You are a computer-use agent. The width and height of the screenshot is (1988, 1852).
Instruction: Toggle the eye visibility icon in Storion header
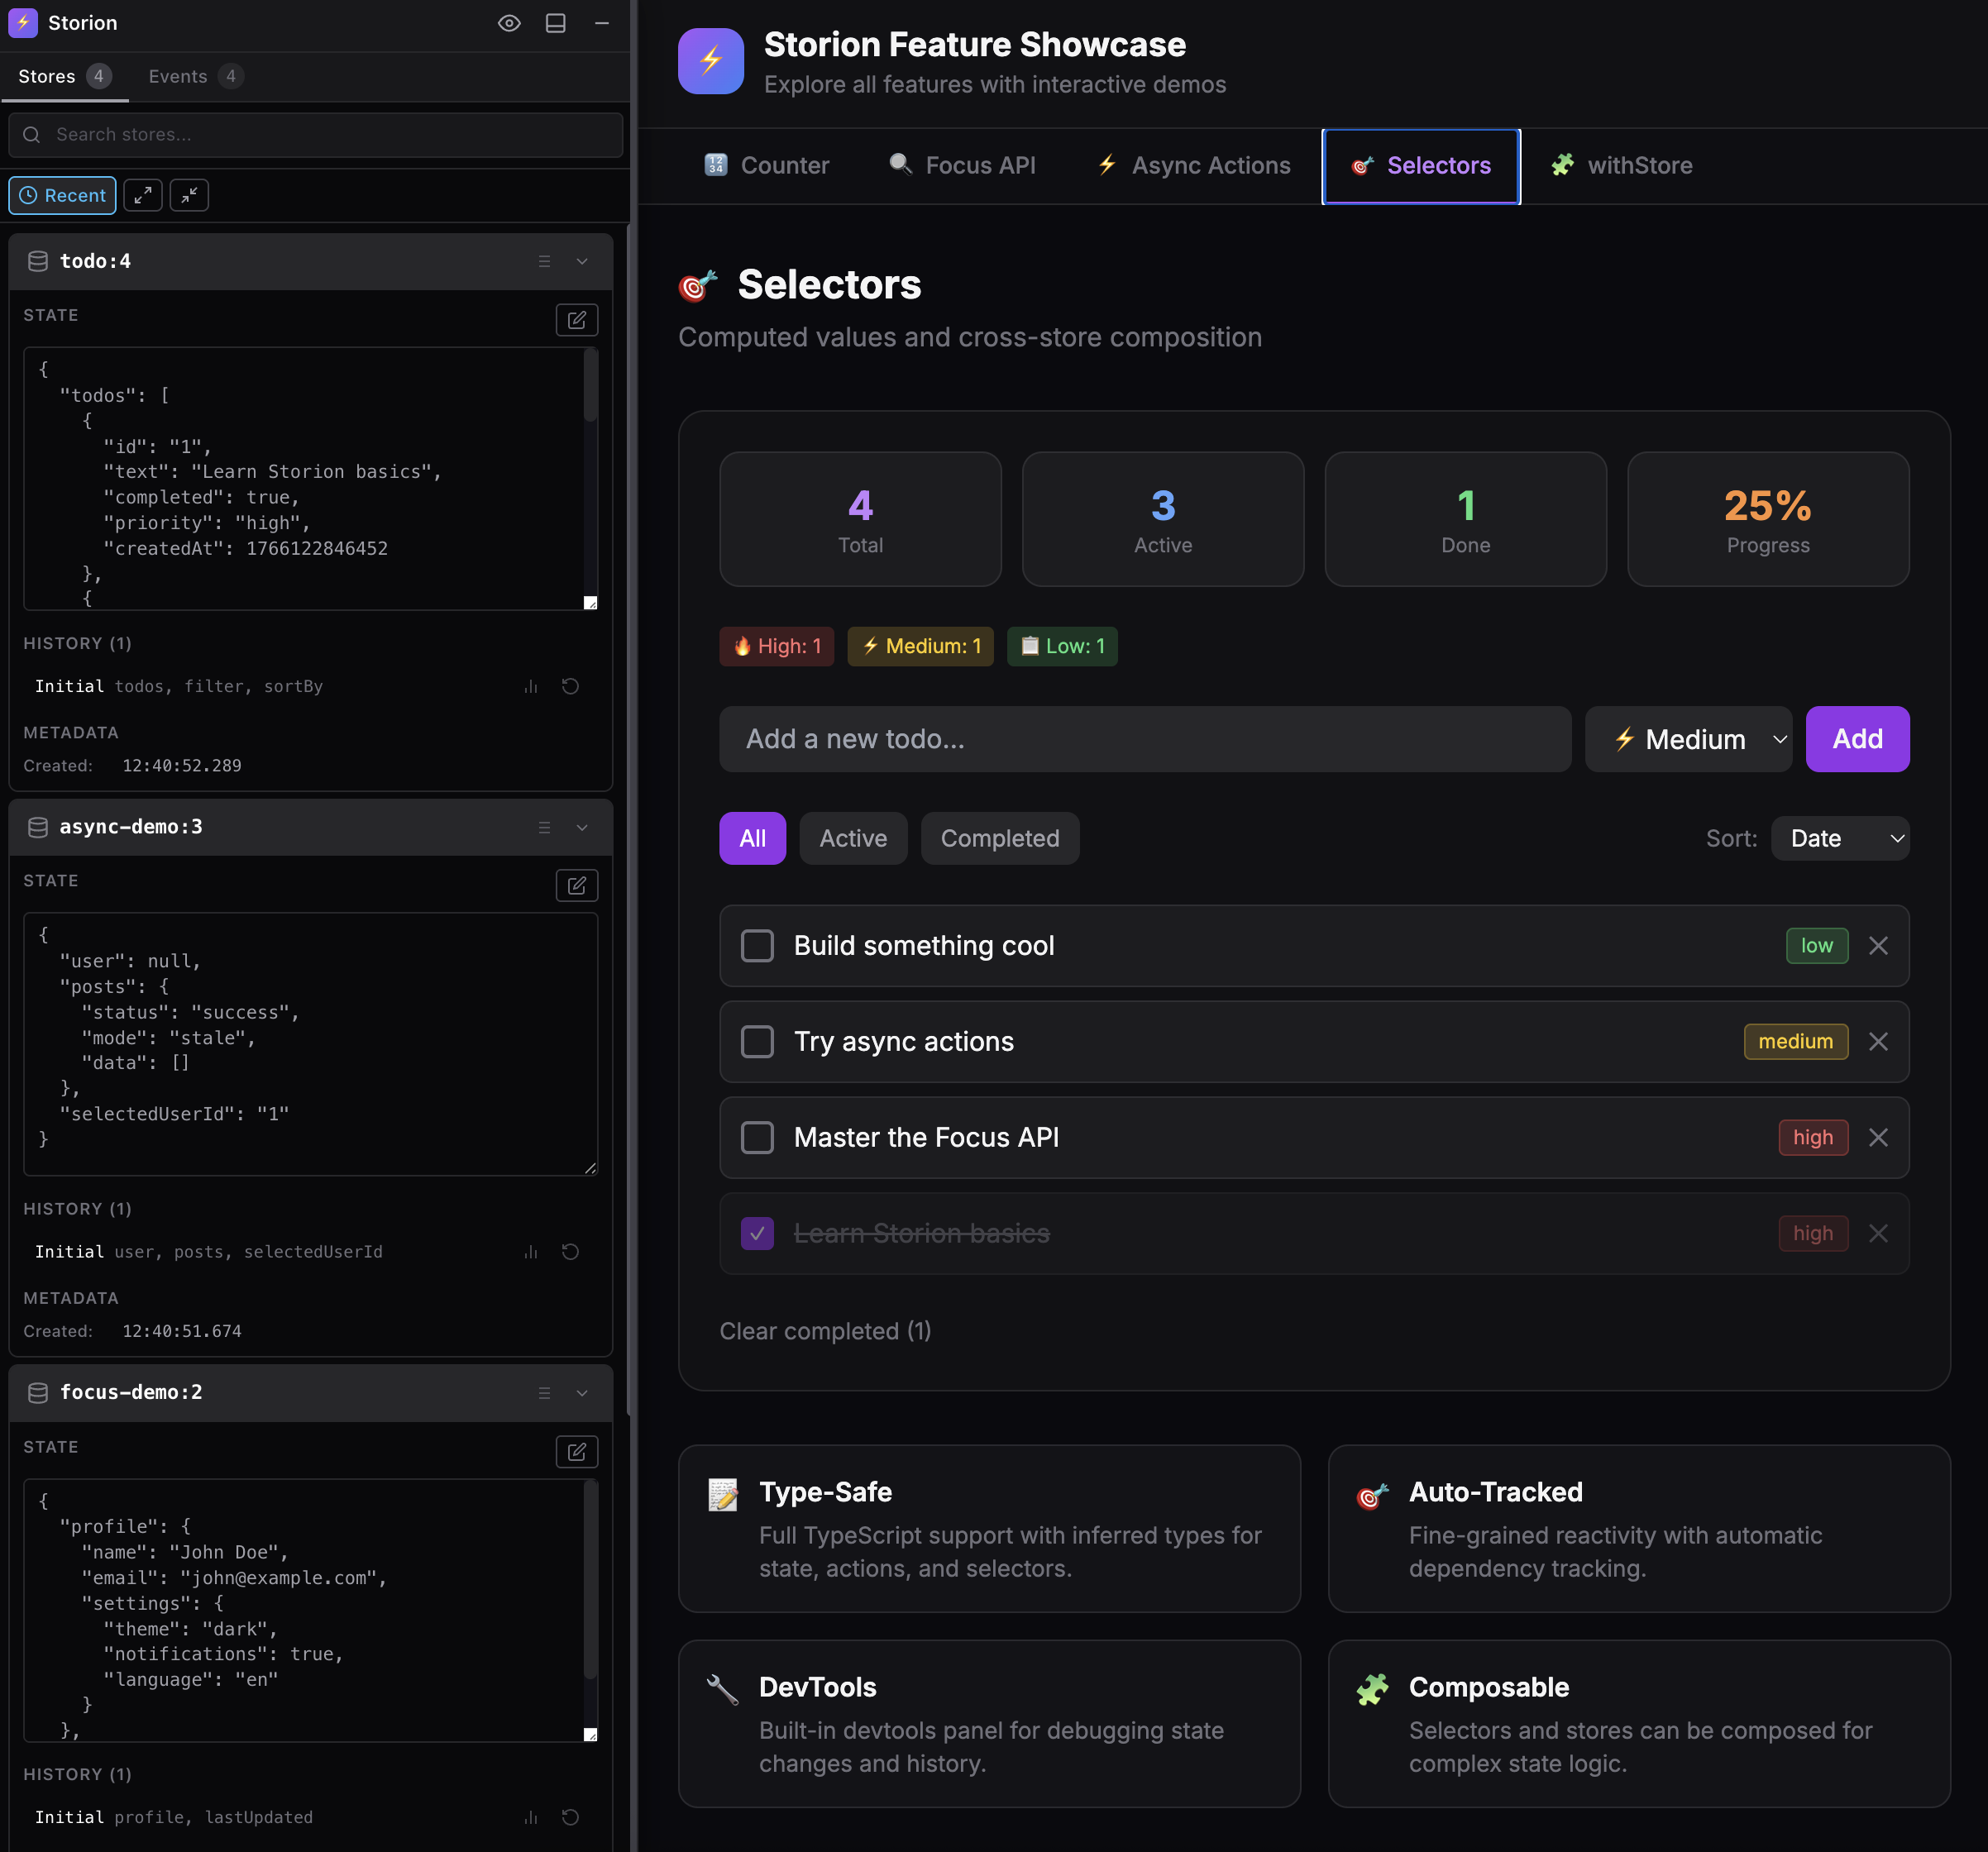coord(509,23)
